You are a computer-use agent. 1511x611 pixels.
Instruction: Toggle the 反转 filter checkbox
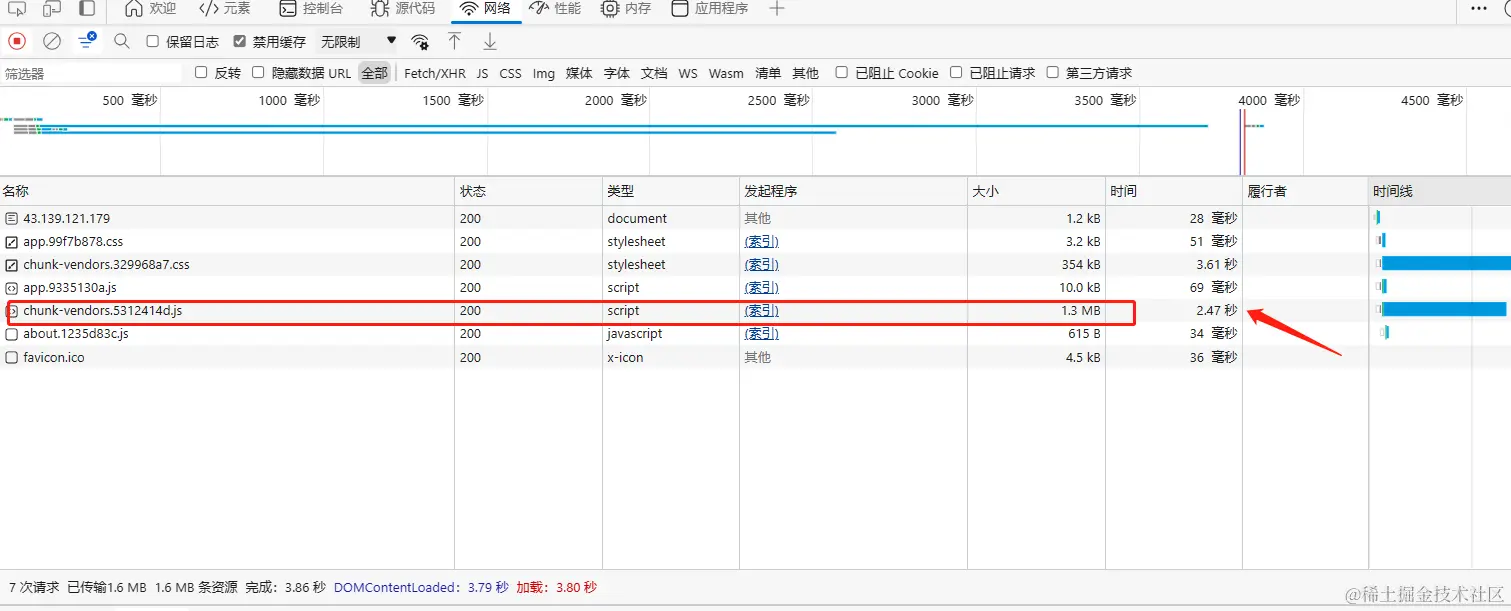(201, 73)
